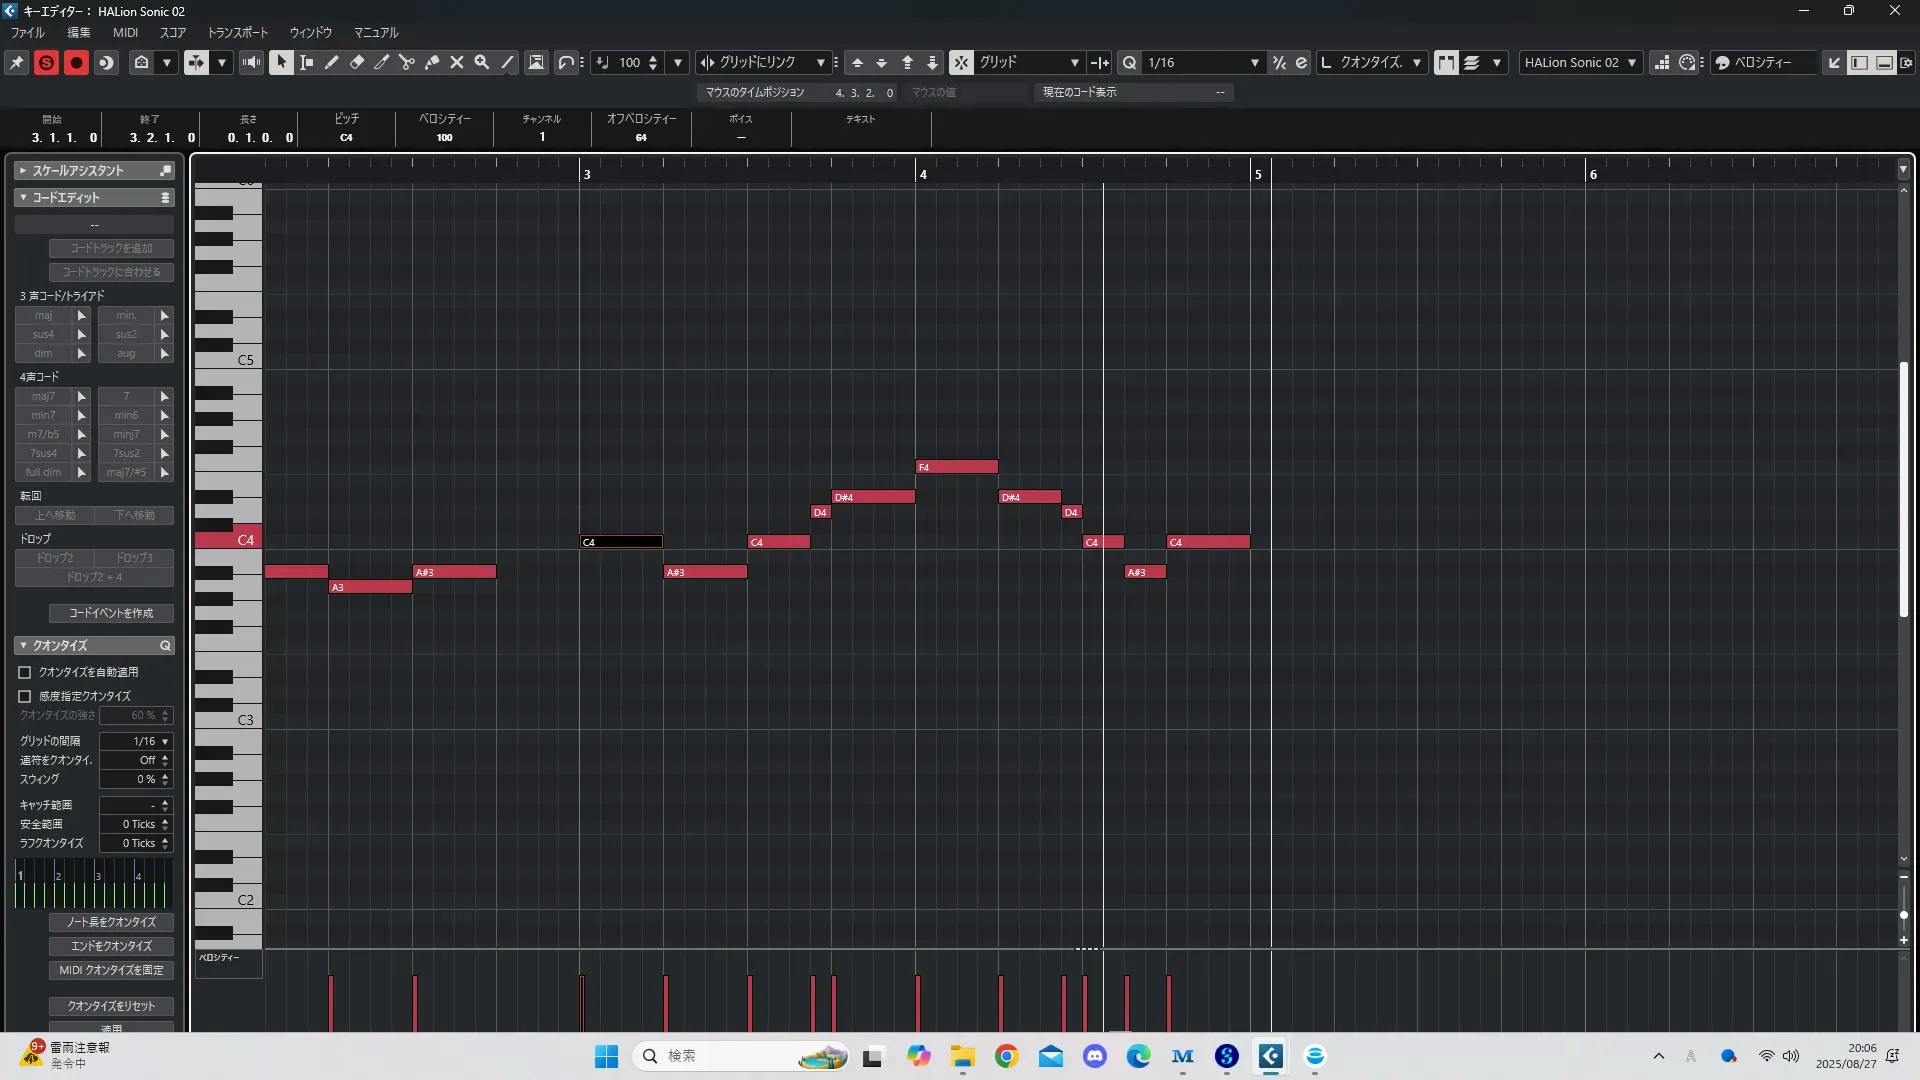This screenshot has height=1080, width=1920.
Task: Click the クオンタイズをリセット button
Action: (111, 1006)
